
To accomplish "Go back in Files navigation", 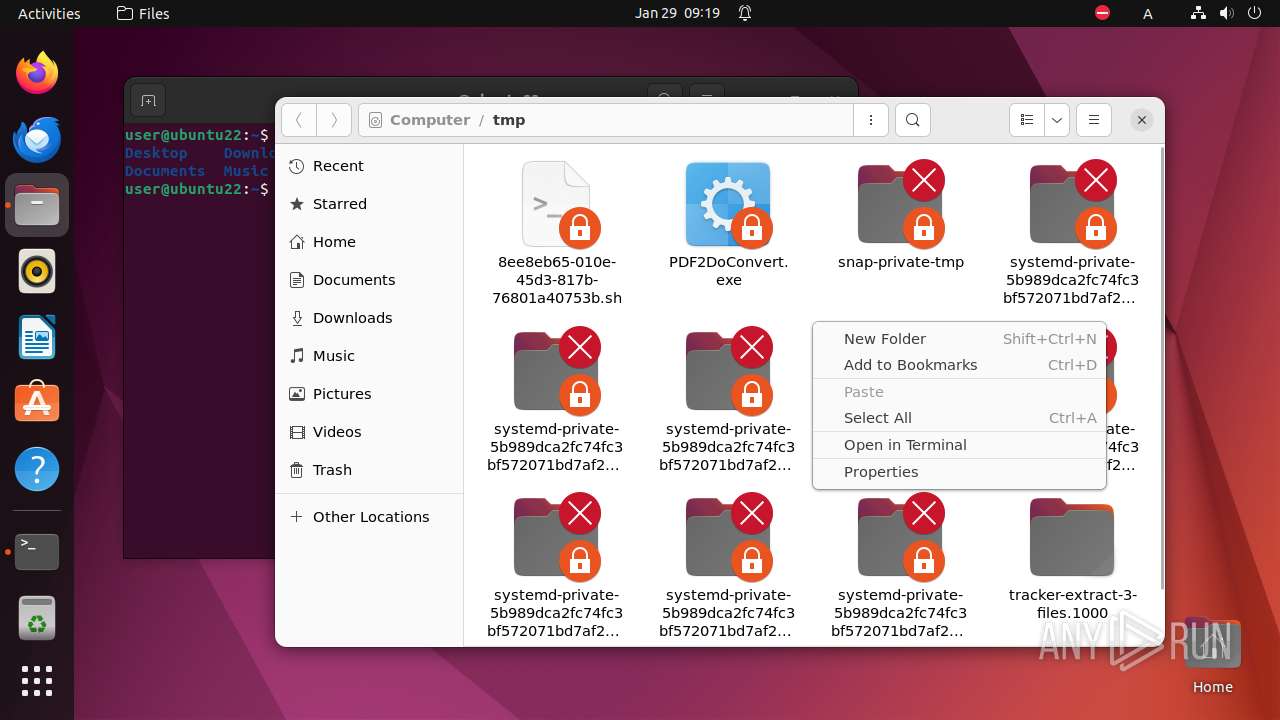I will [x=298, y=120].
